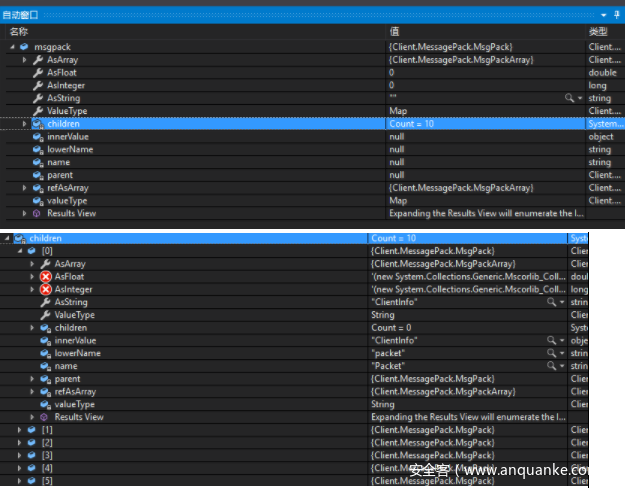Viewport: 625px width, 489px height.
Task: Expand top refAsArray field node
Action: click(25, 187)
